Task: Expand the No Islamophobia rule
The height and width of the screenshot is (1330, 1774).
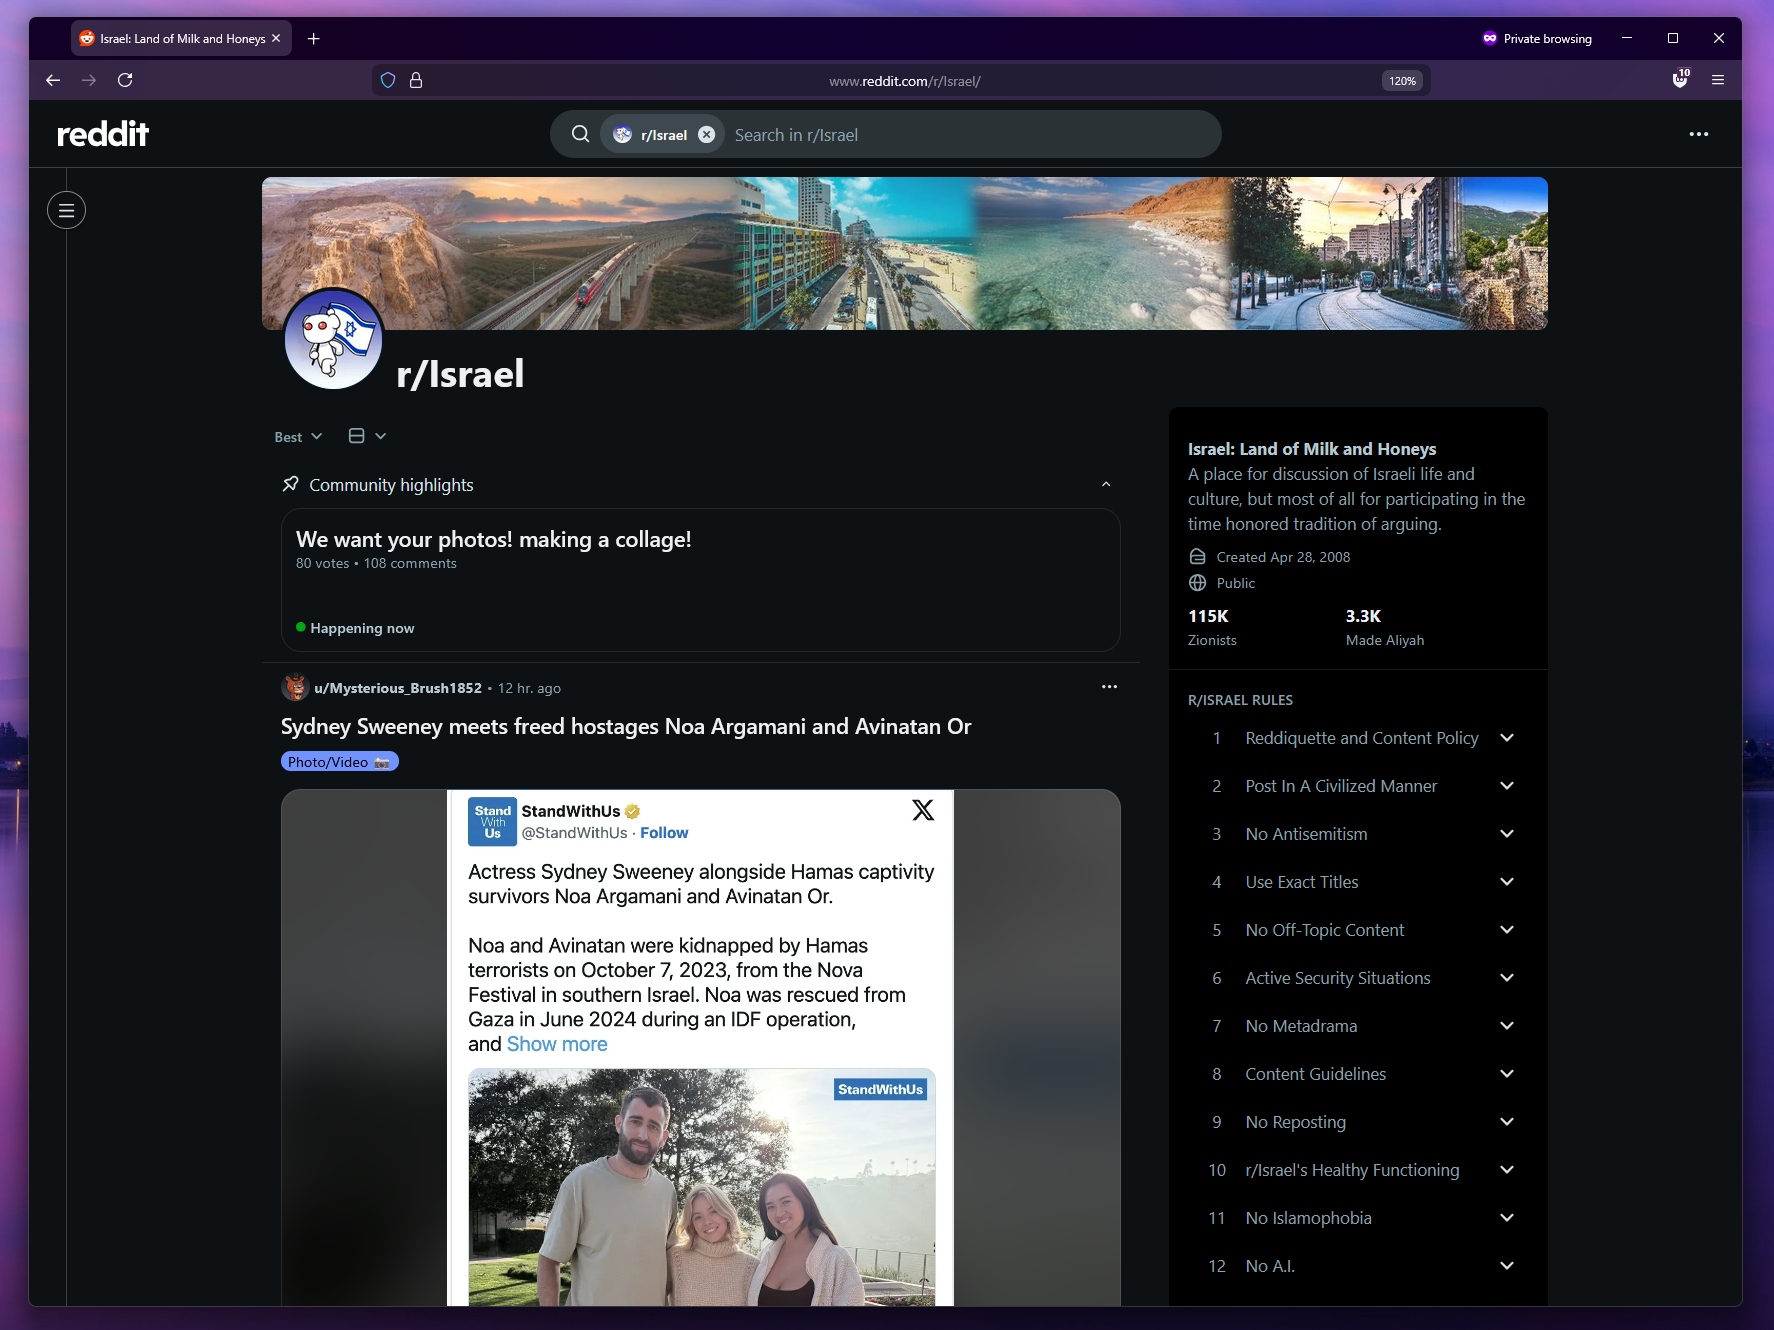Action: [1507, 1218]
